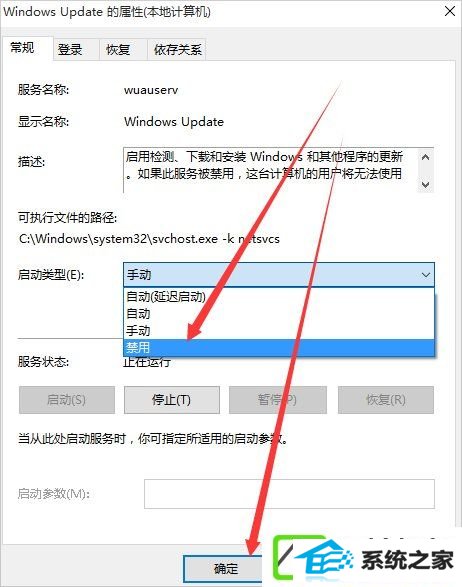Click the 停止(T) button

coord(172,400)
